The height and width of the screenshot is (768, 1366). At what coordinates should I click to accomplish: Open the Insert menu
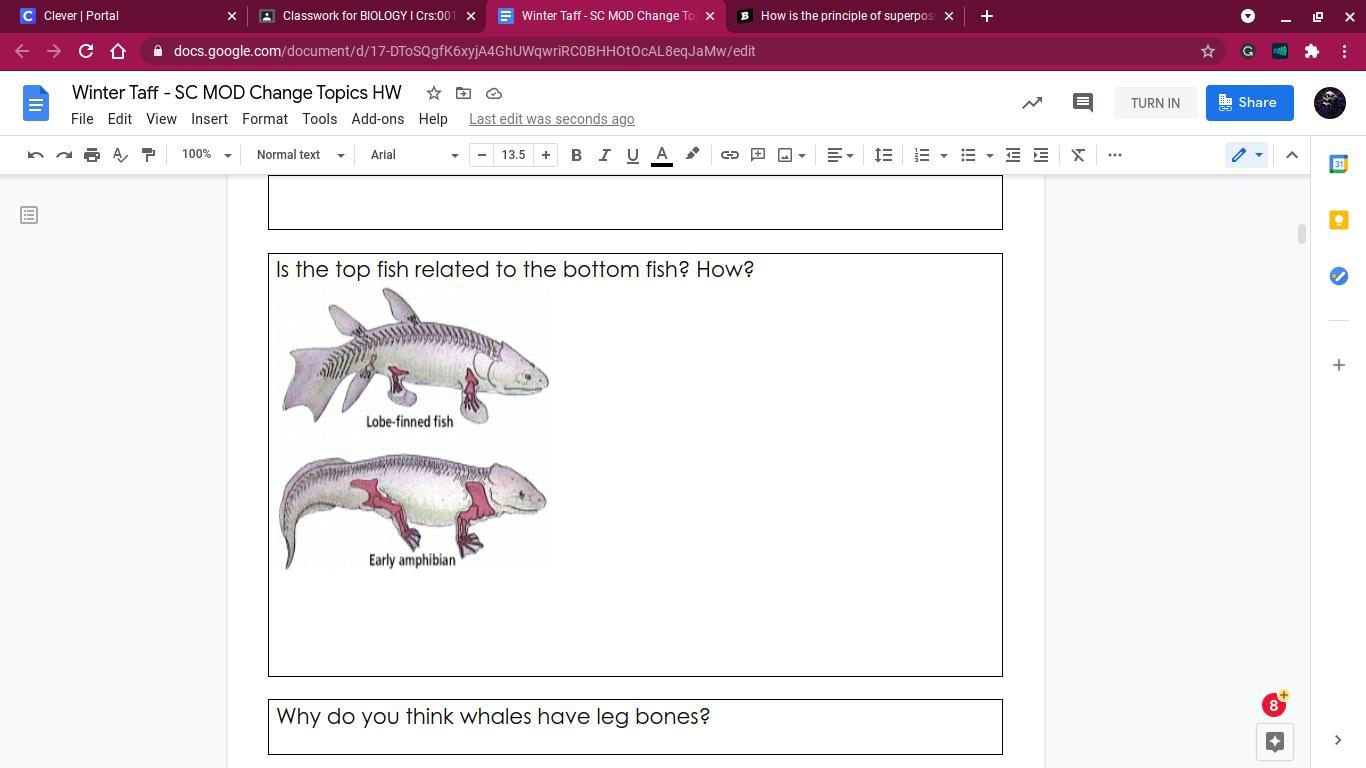209,119
